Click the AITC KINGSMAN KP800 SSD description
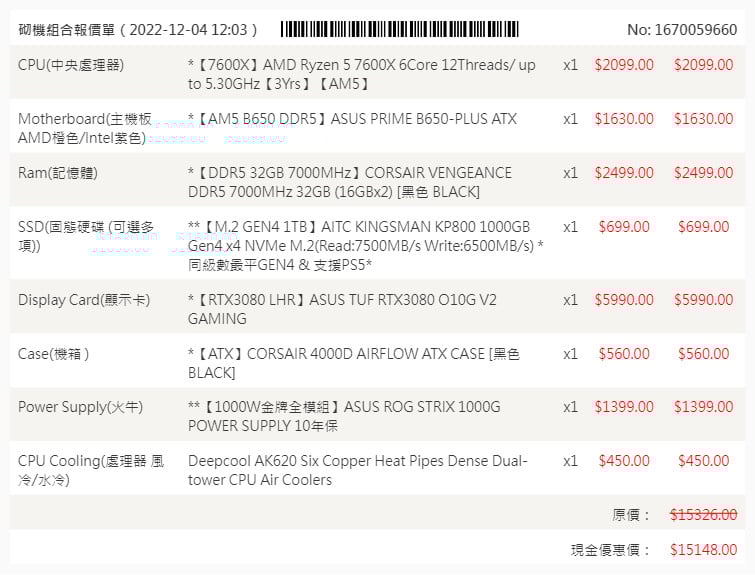Image resolution: width=755 pixels, height=575 pixels. (x=365, y=245)
